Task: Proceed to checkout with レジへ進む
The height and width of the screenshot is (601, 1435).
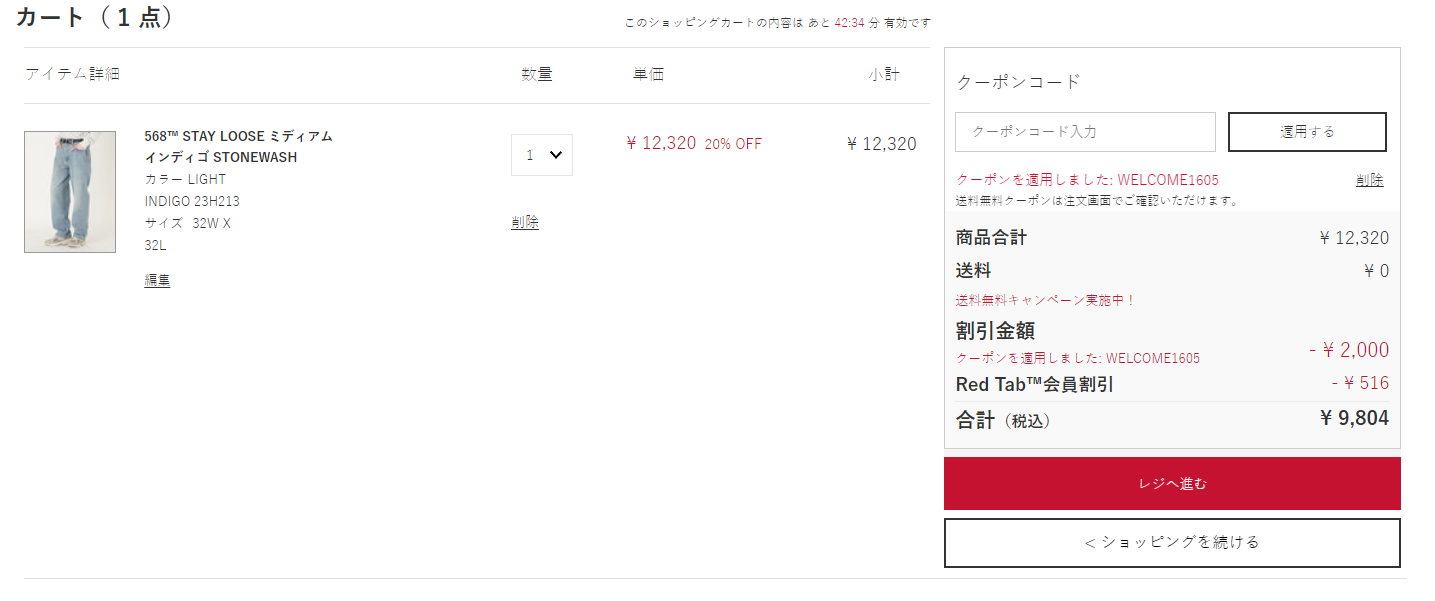Action: coord(1172,484)
